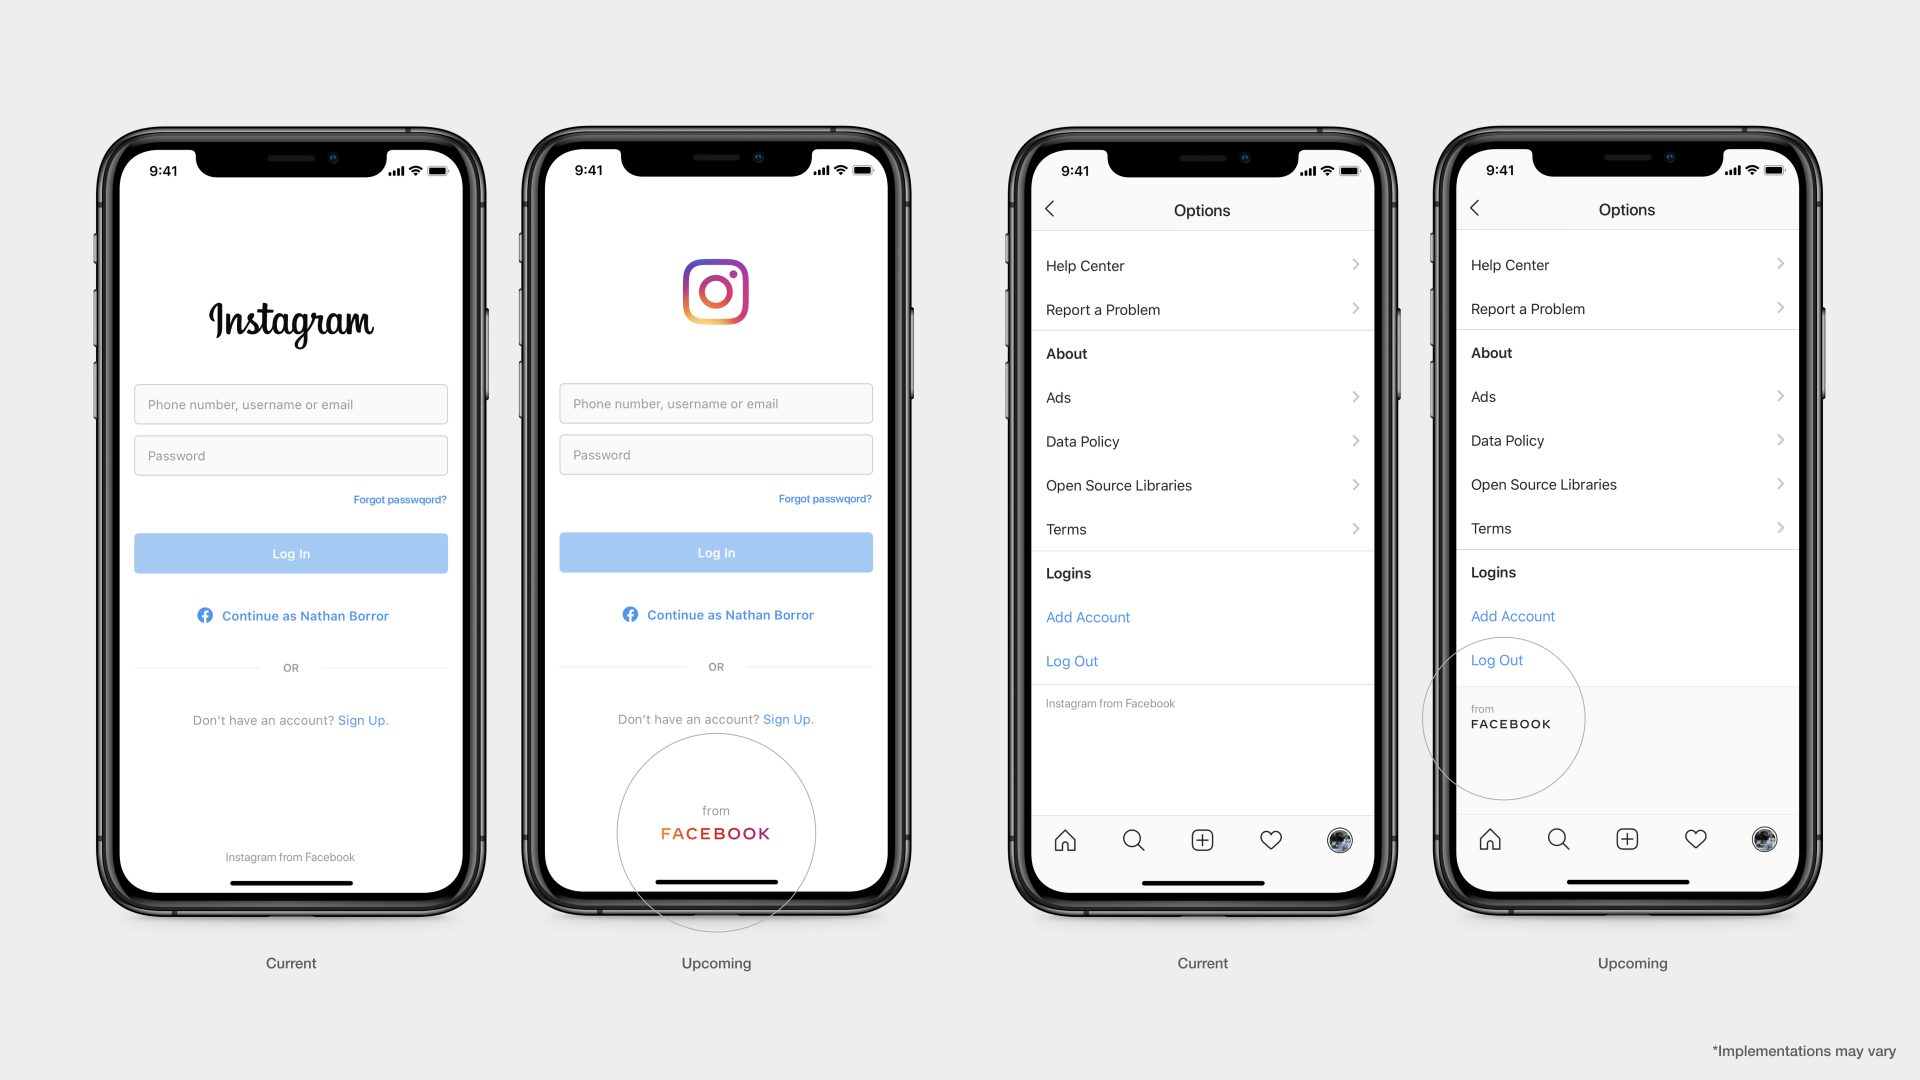This screenshot has width=1920, height=1080.
Task: Tap the Add Post icon in bottom navigation
Action: coord(1203,840)
